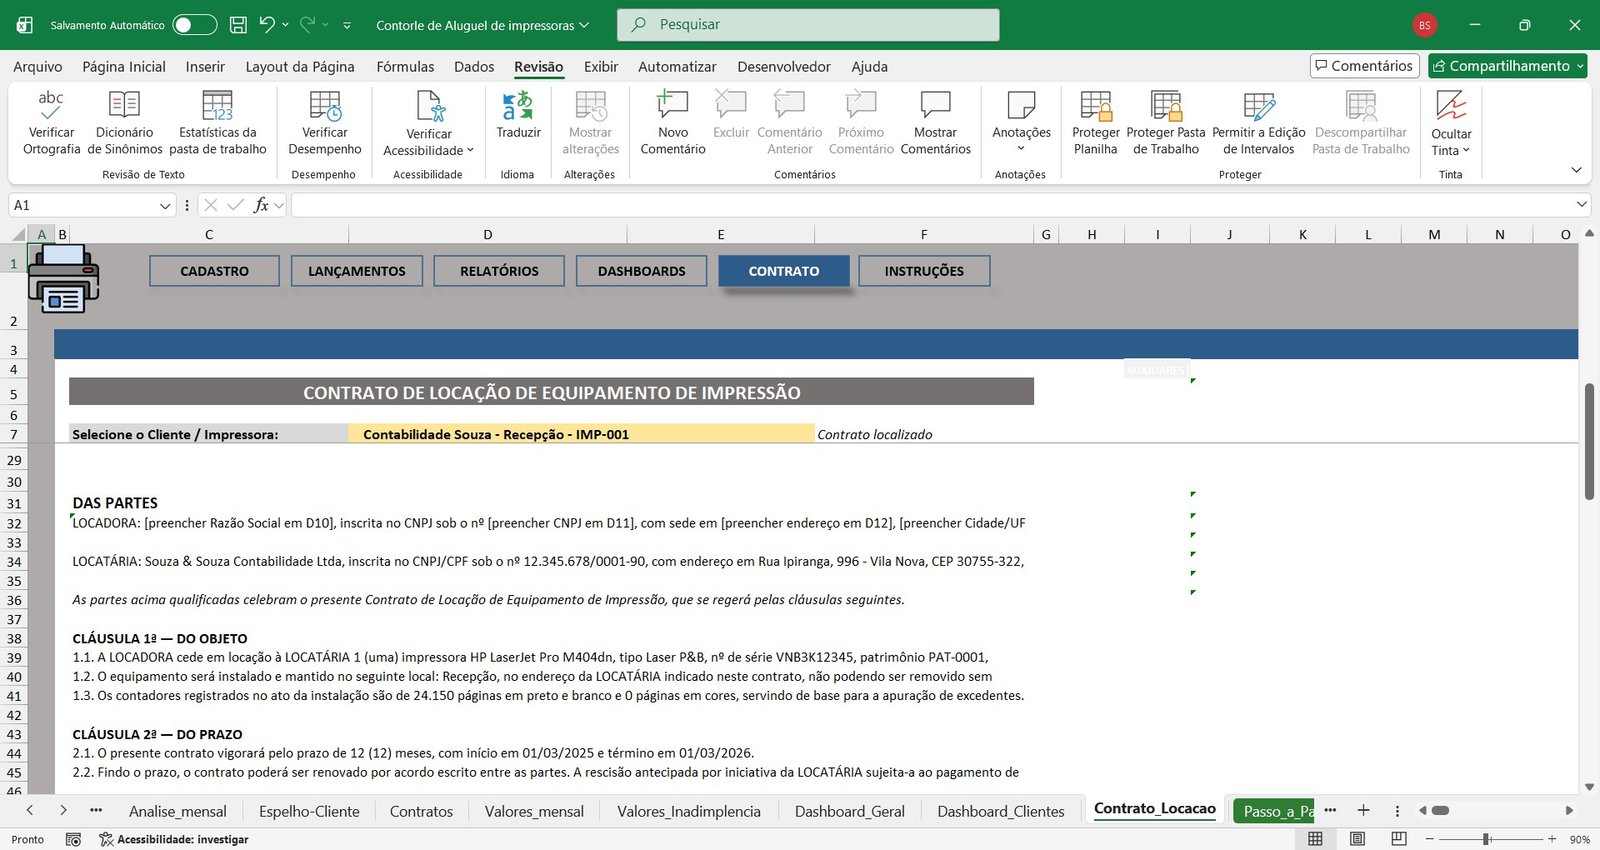Click Proteger Pasta de Trabalho
Viewport: 1600px width, 850px height.
click(1166, 122)
